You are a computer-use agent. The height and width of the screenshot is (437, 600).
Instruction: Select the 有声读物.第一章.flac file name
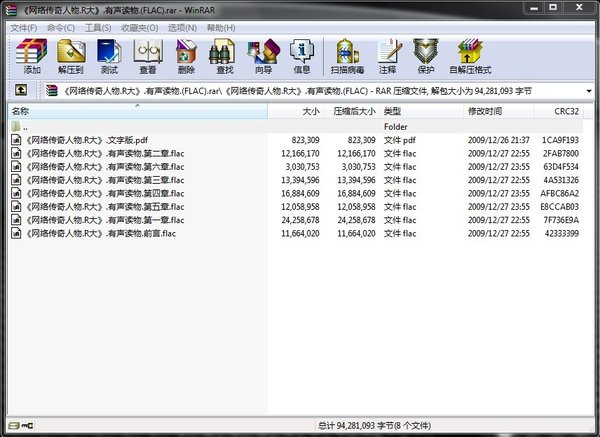pos(105,220)
